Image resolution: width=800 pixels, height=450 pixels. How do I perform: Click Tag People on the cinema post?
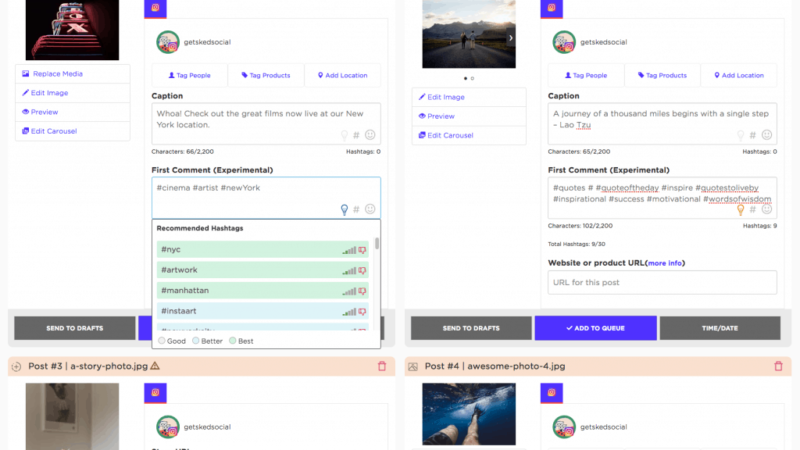coord(189,75)
